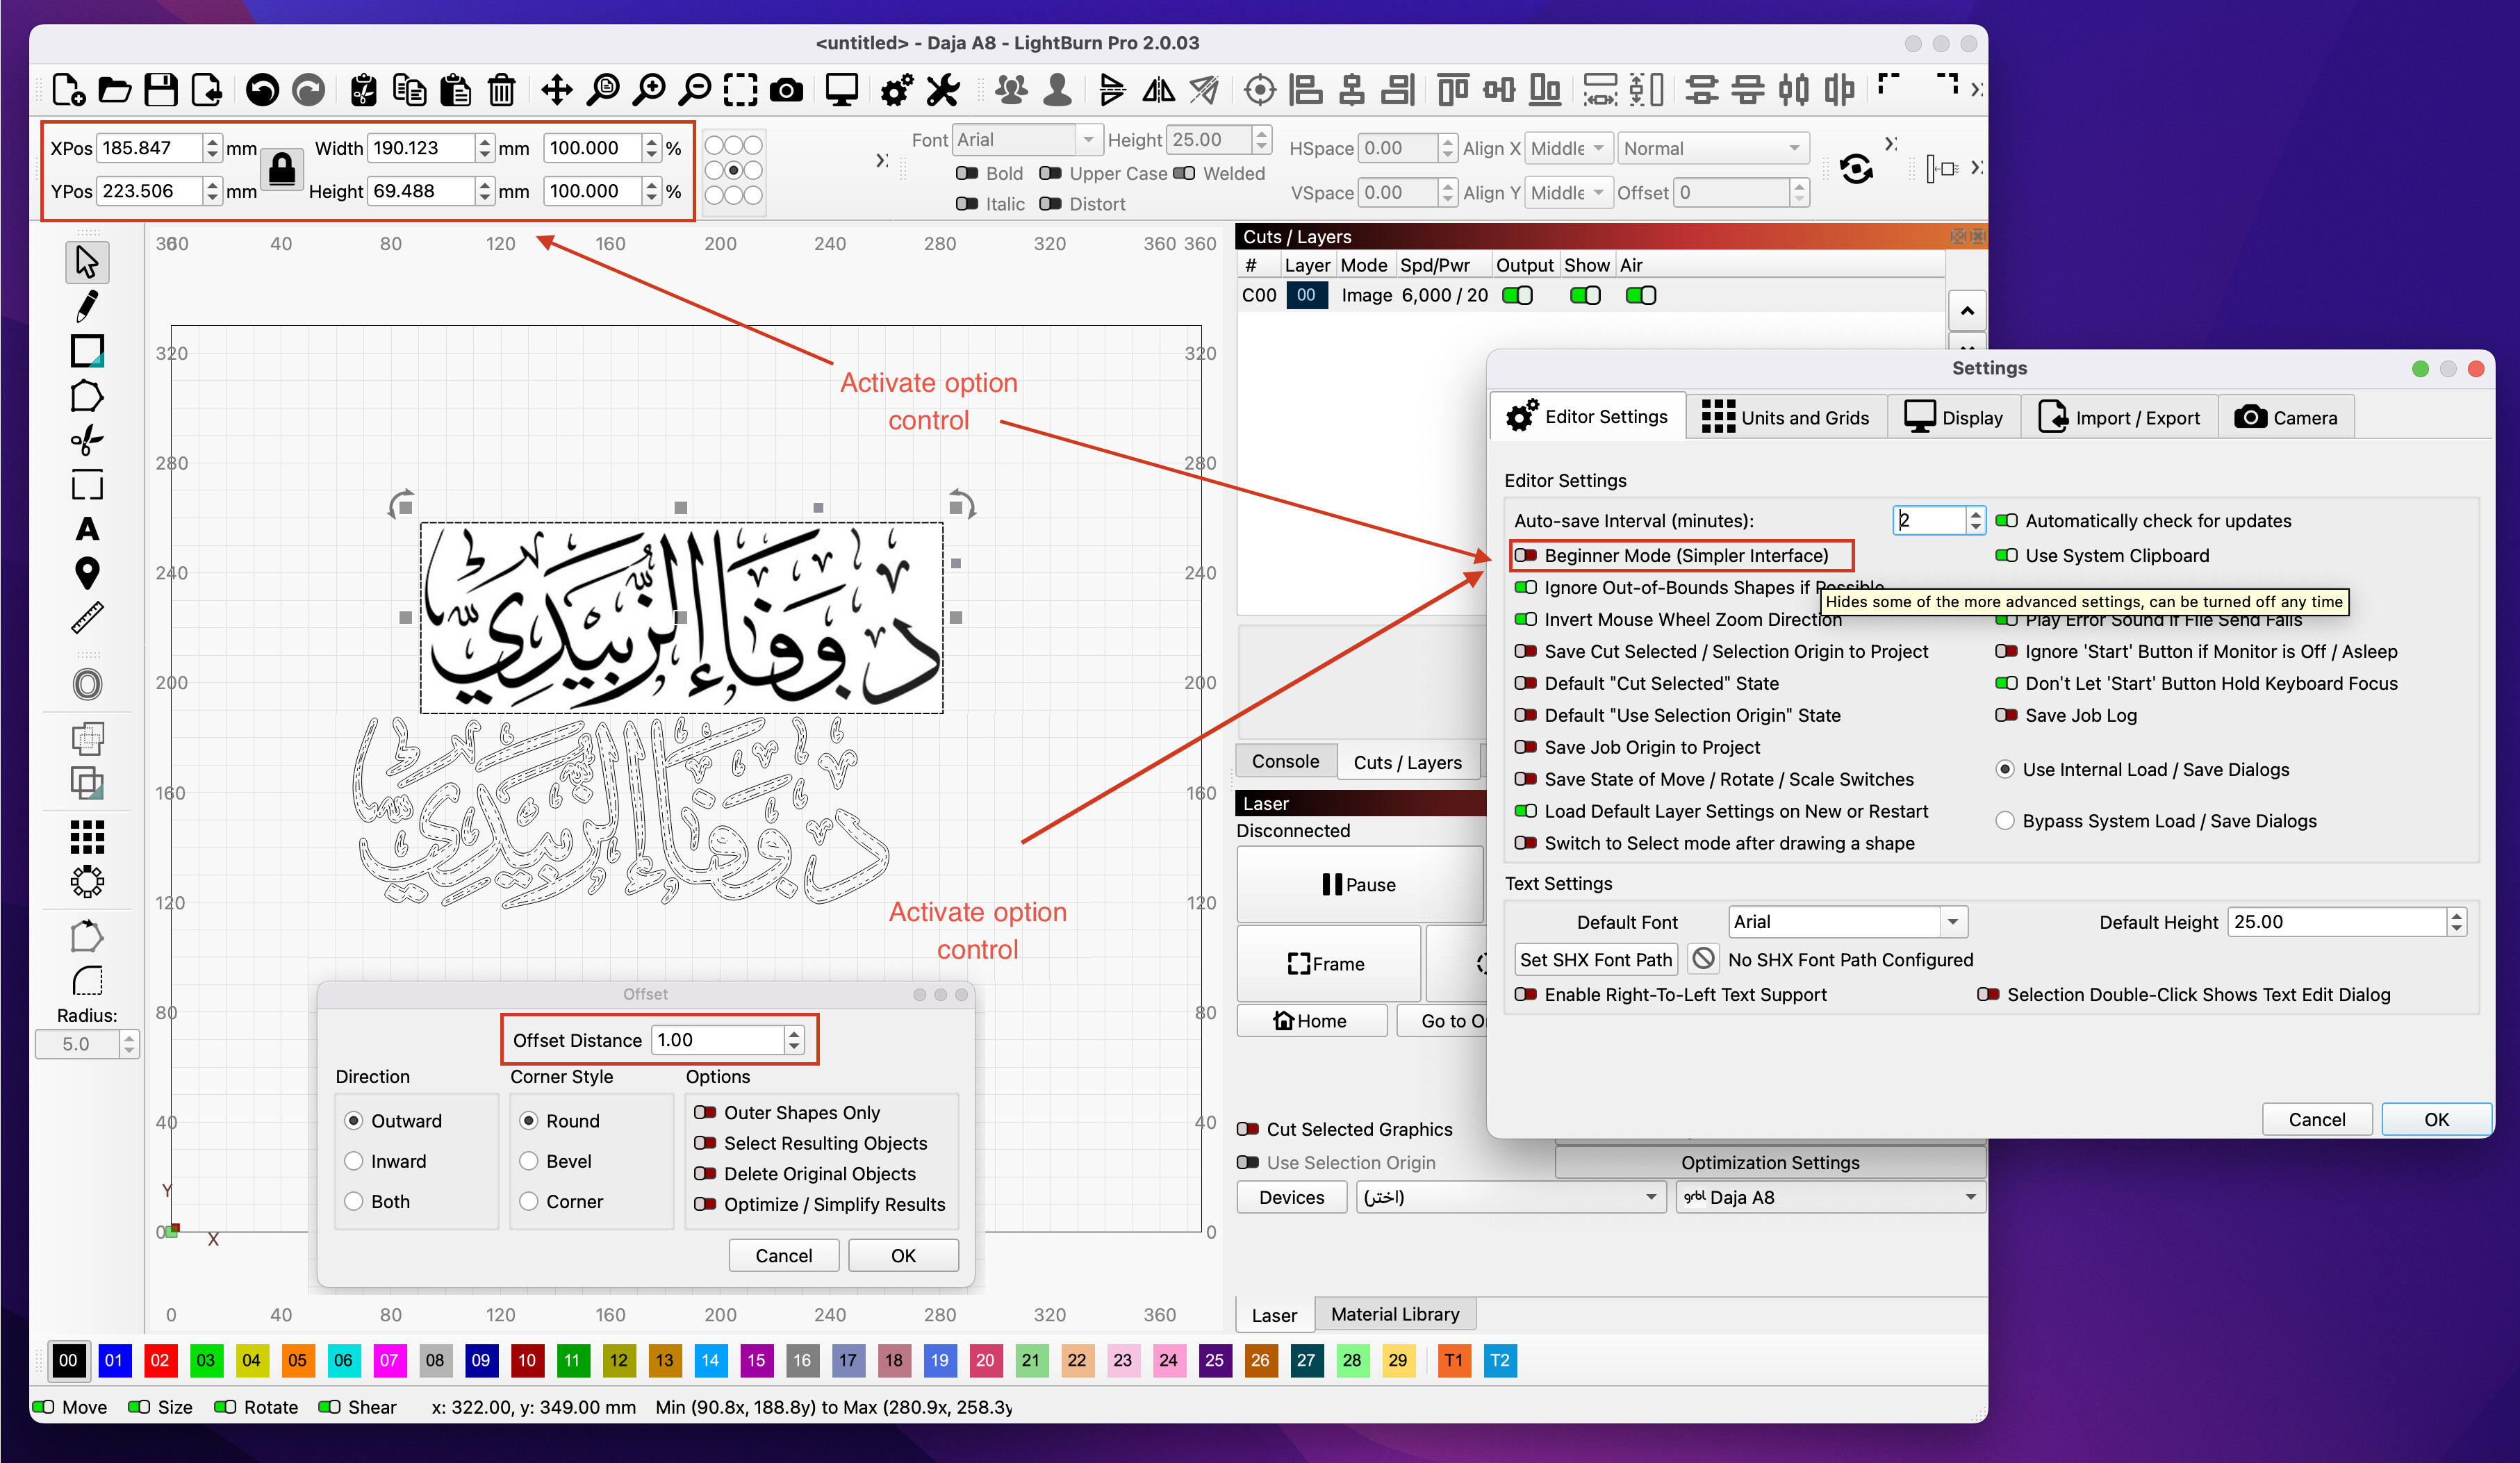Screen dimensions: 2520x1463
Task: Click OK in the Offset dialog
Action: 903,1255
